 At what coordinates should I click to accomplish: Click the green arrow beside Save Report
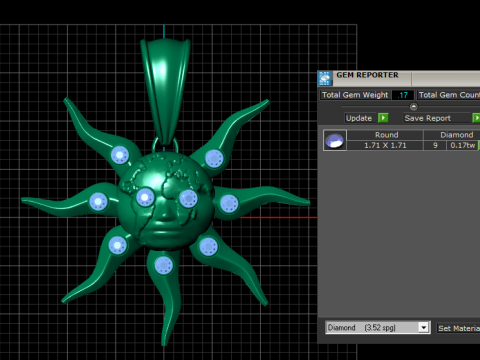(477, 118)
